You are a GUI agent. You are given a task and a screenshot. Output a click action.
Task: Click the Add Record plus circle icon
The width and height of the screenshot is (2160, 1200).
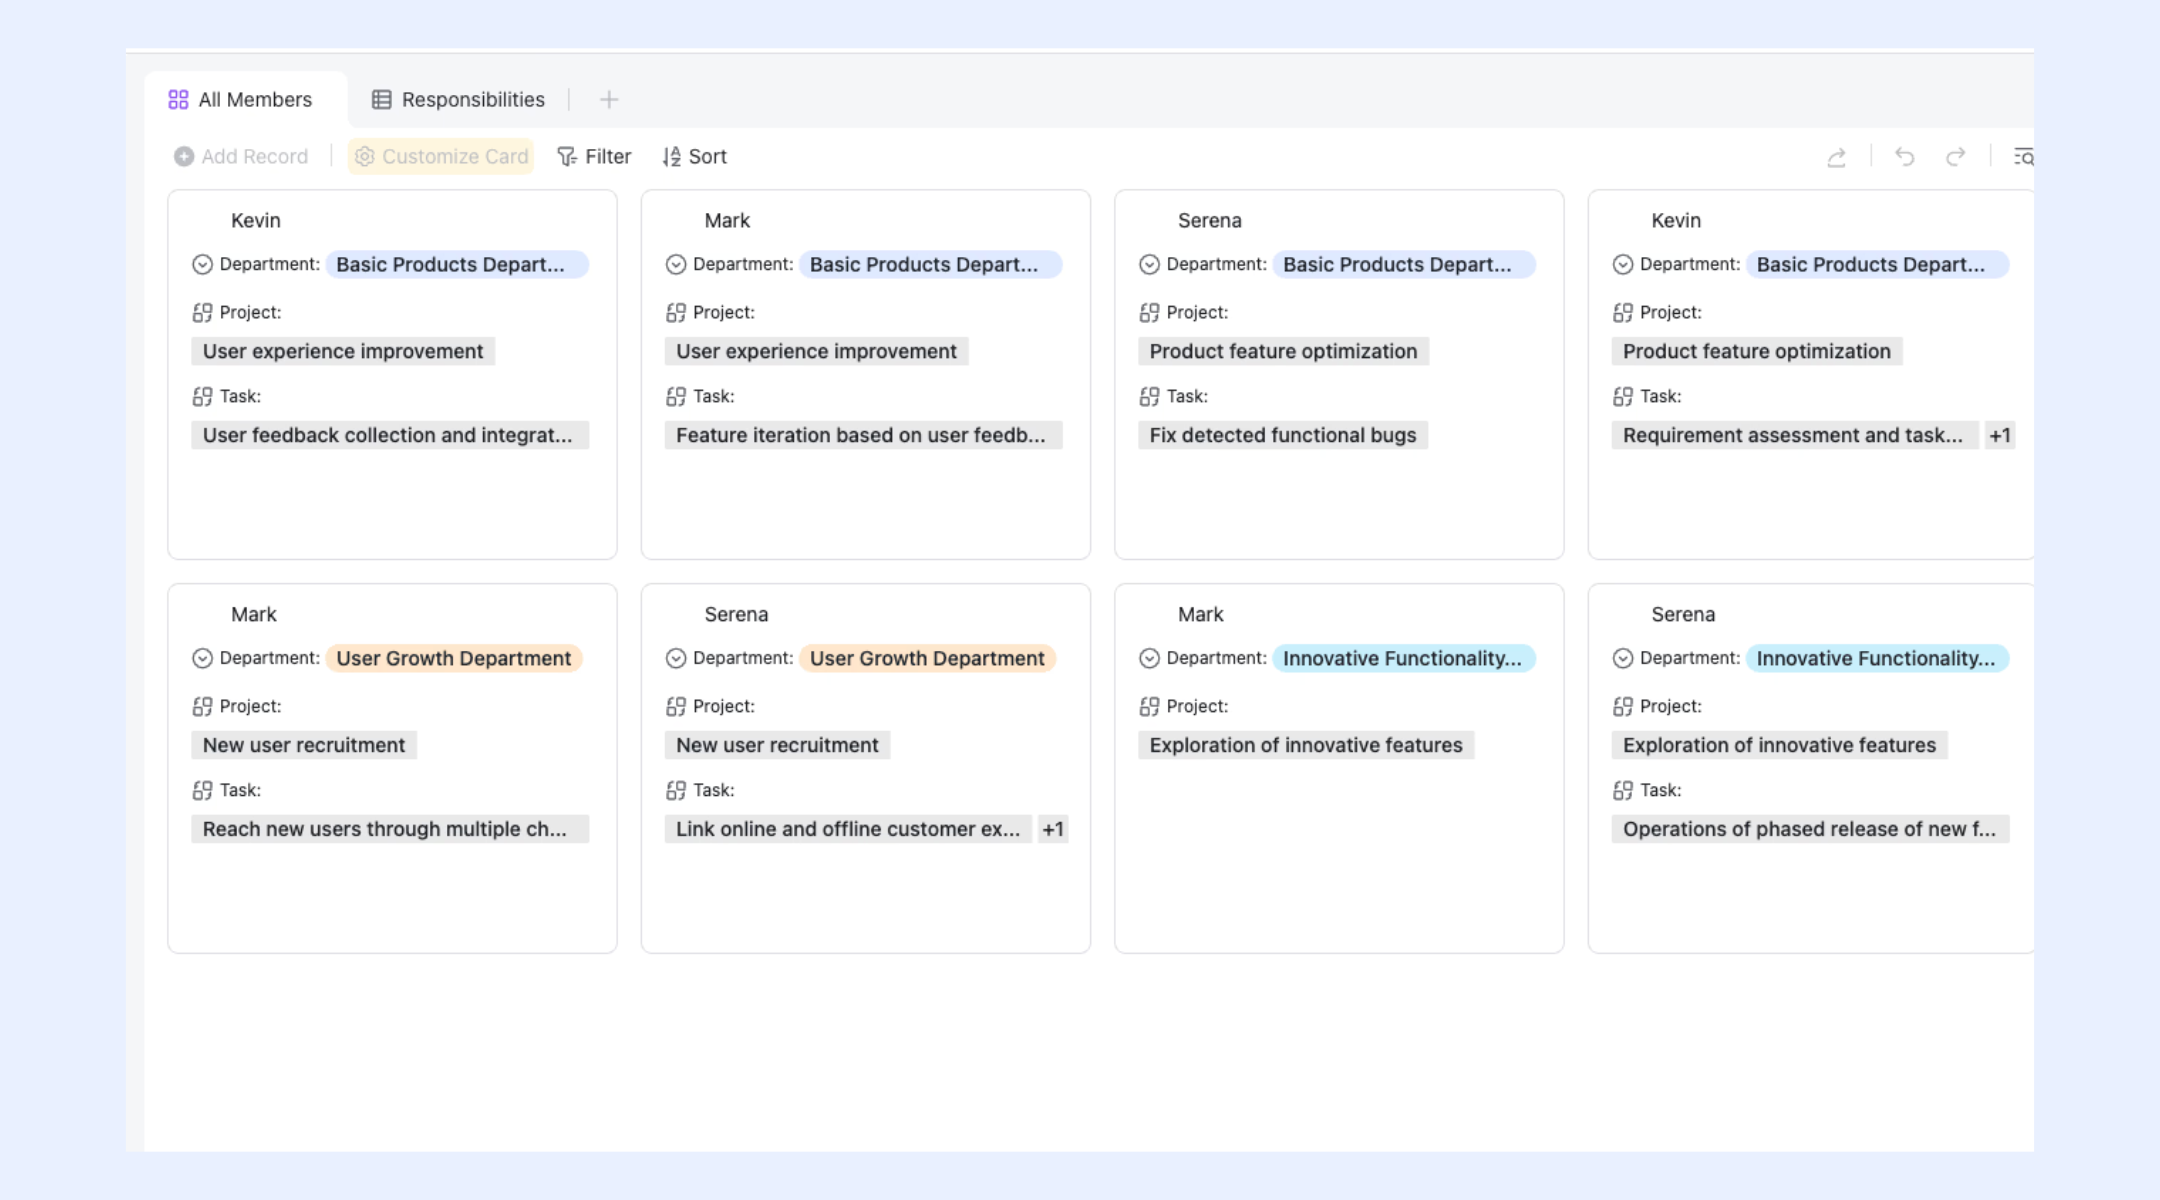pyautogui.click(x=184, y=157)
